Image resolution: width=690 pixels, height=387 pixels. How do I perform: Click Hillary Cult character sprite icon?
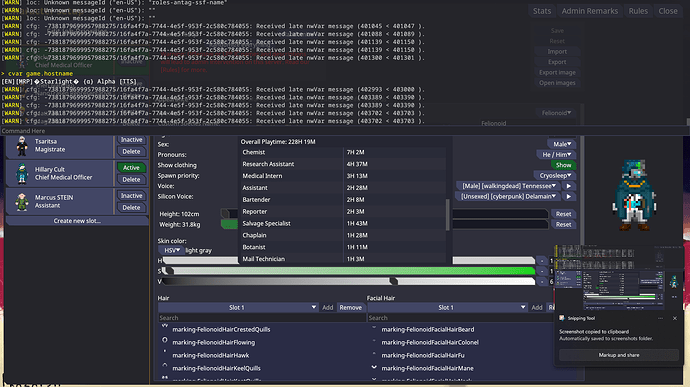(22, 173)
